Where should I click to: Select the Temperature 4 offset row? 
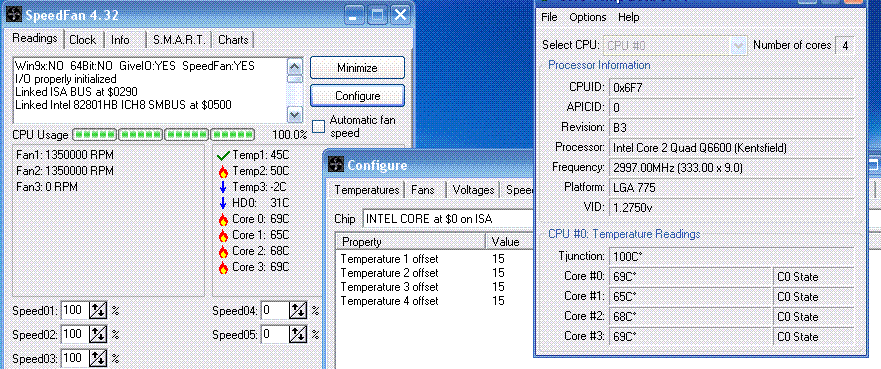434,301
